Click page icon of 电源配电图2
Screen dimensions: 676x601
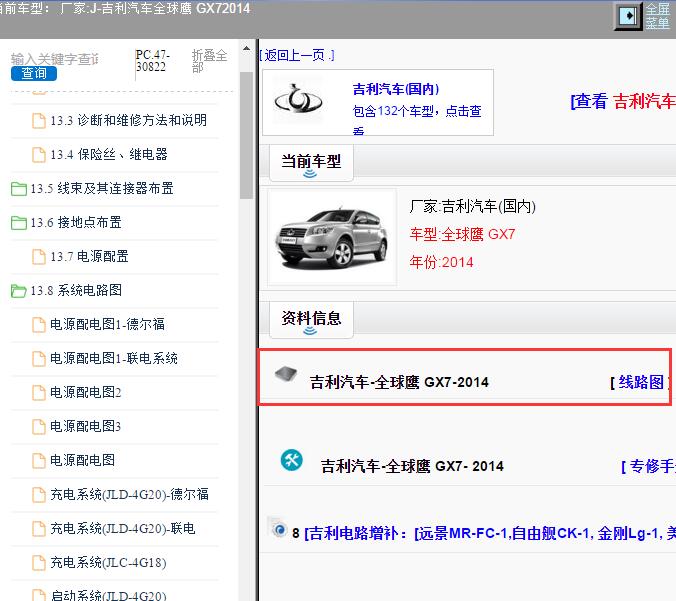[x=39, y=392]
